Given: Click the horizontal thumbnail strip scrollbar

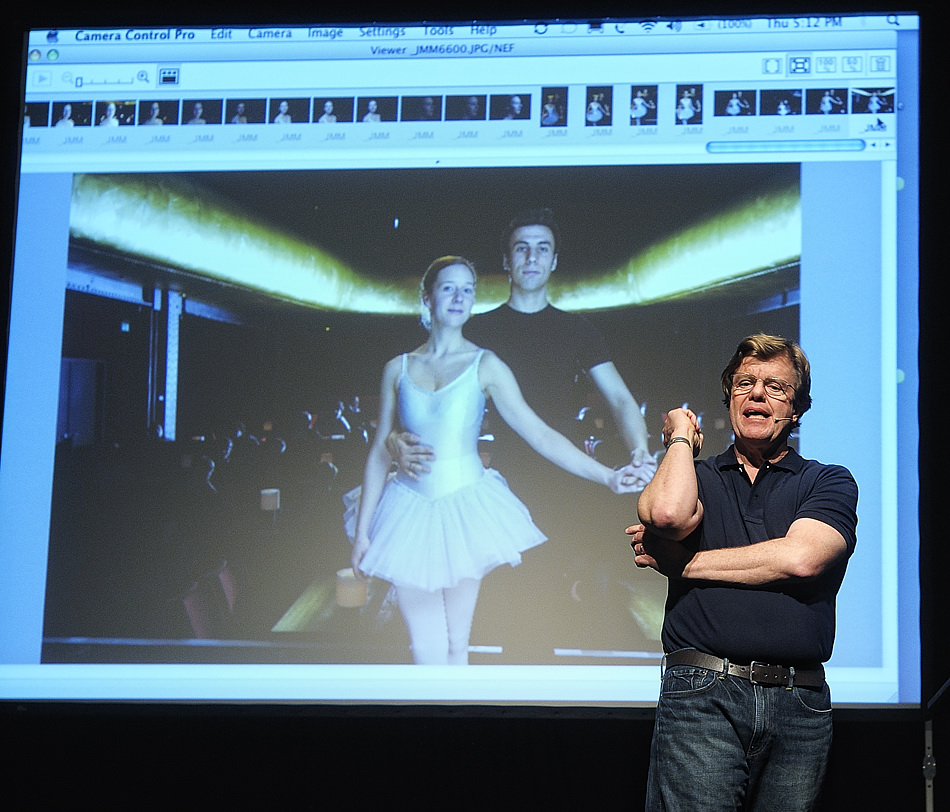Looking at the screenshot, I should tap(785, 146).
